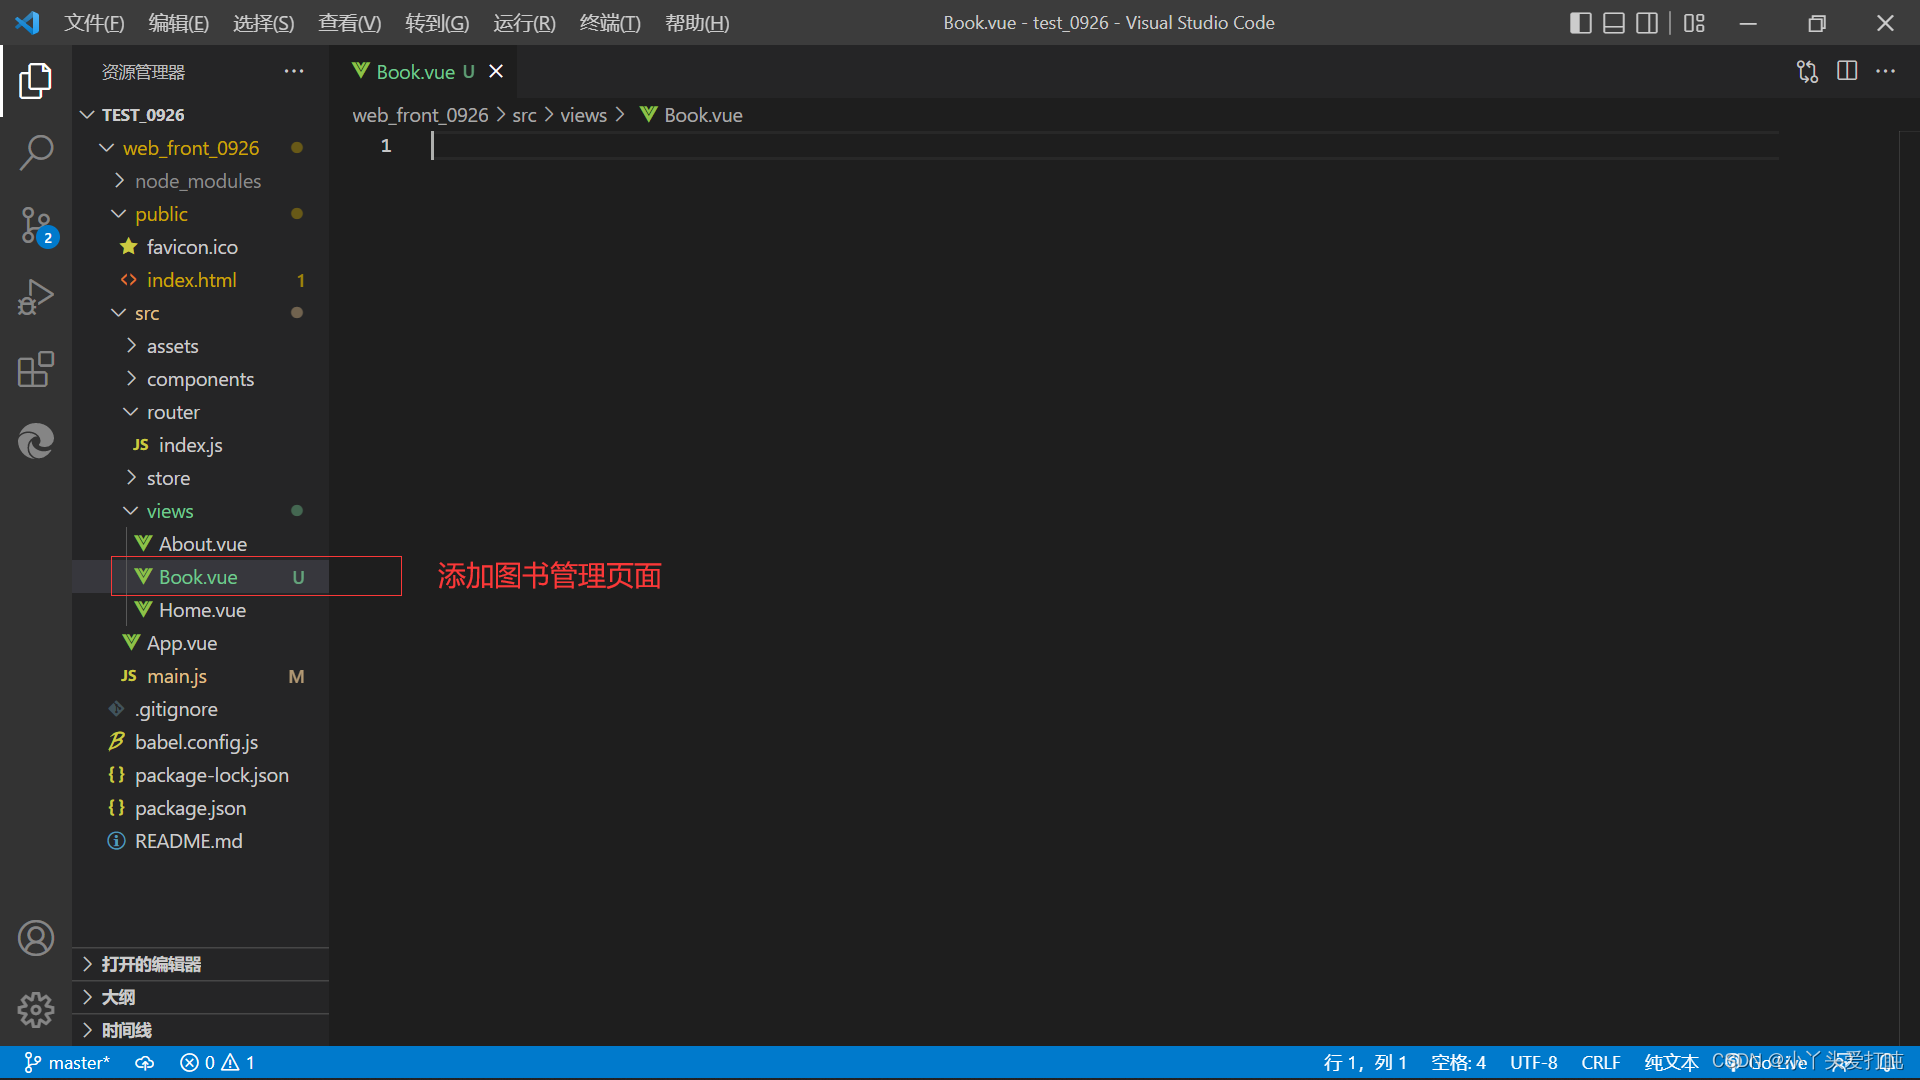The height and width of the screenshot is (1080, 1920).
Task: Customize layout icon in title bar
Action: [x=1694, y=23]
